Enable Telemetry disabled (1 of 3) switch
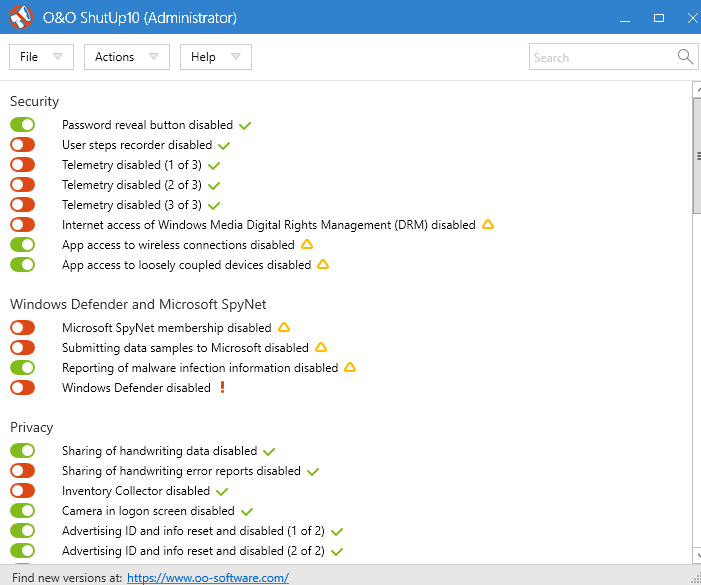 [22, 164]
